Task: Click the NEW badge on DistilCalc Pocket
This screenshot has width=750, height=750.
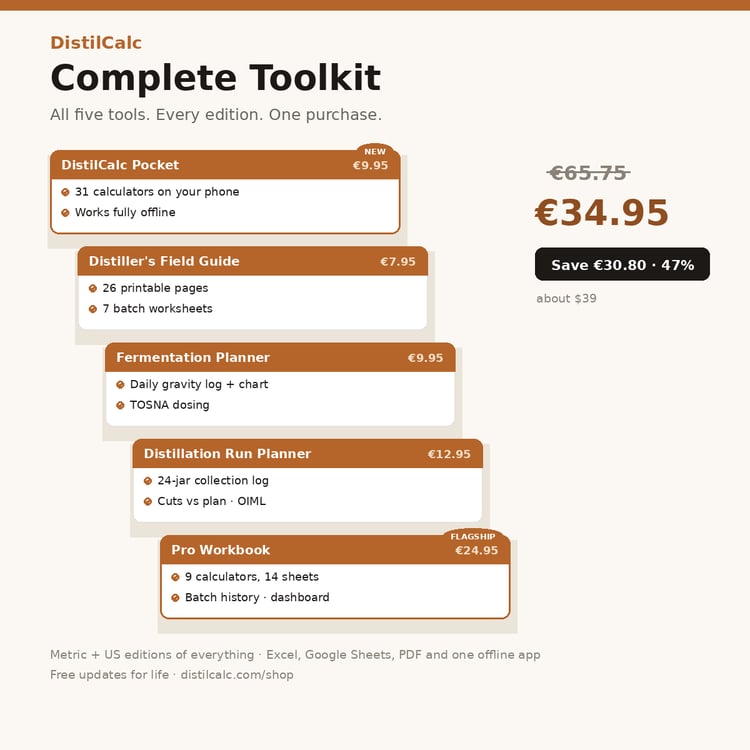Action: pyautogui.click(x=375, y=151)
